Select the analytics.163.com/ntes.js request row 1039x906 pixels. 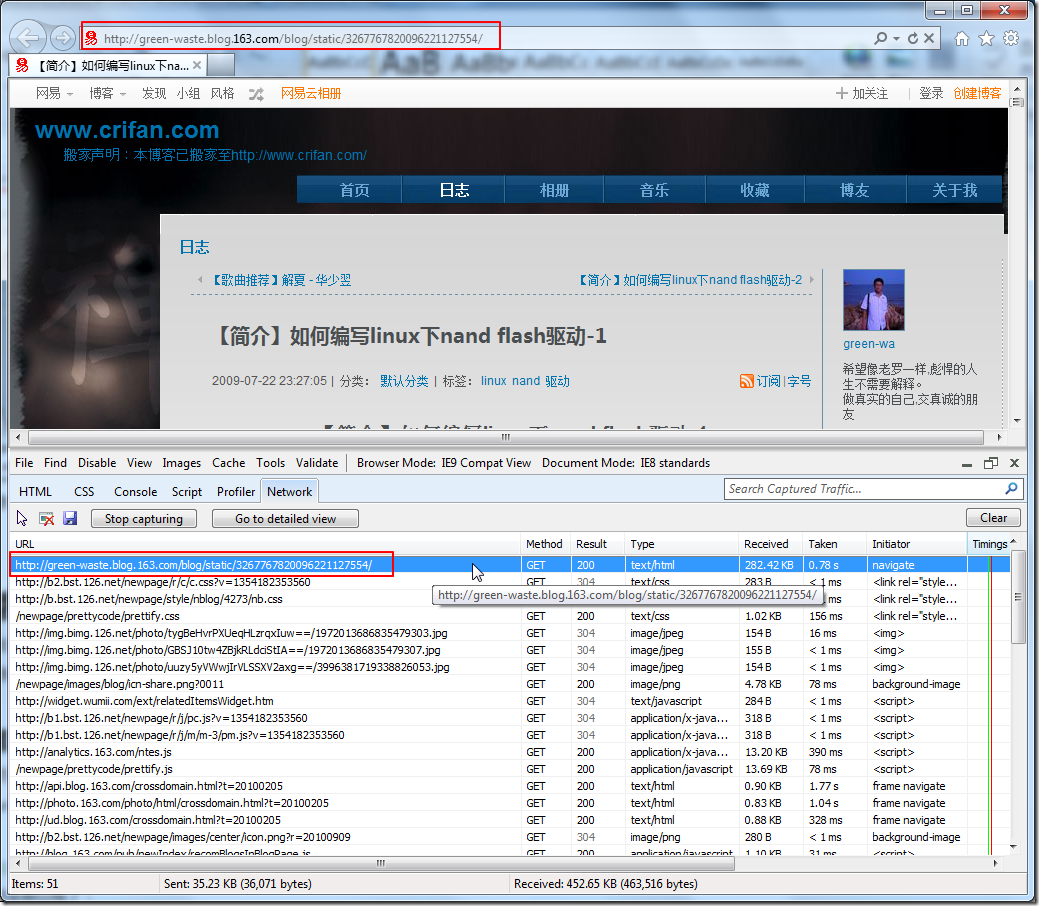tap(509, 752)
